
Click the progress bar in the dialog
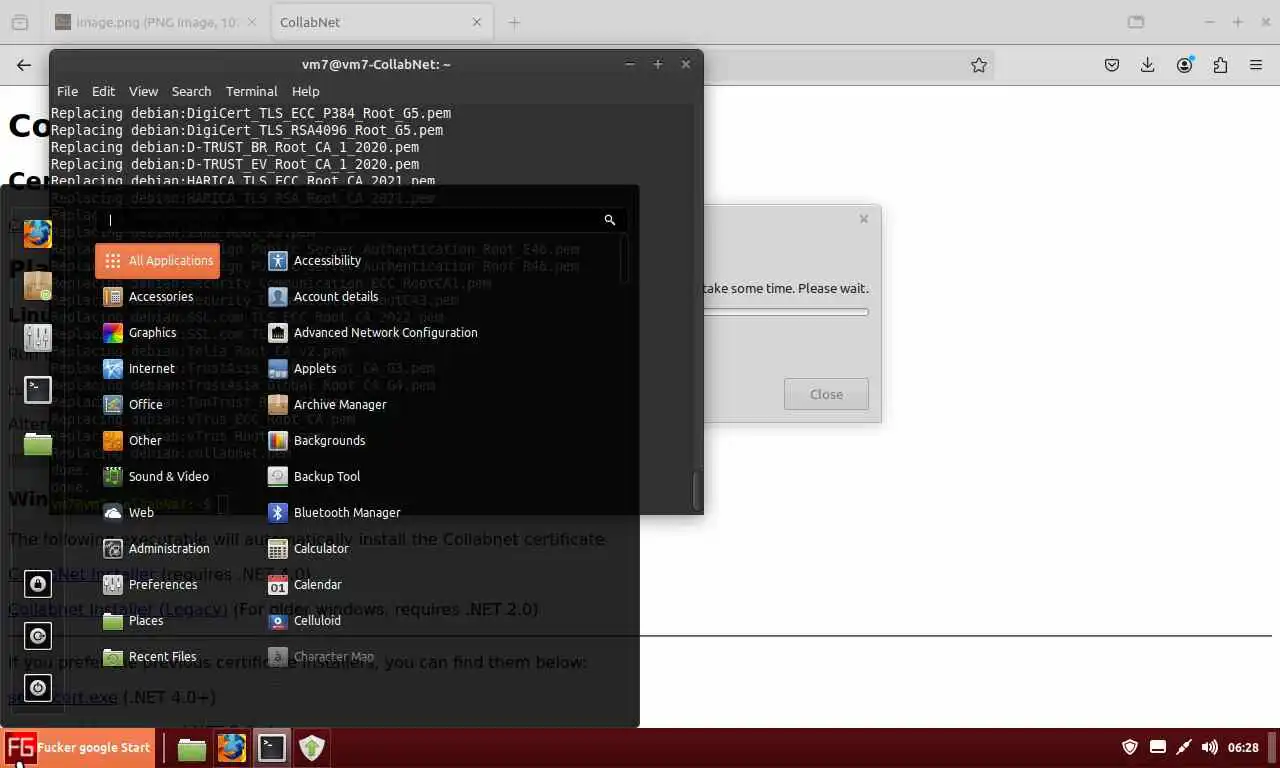pos(786,313)
